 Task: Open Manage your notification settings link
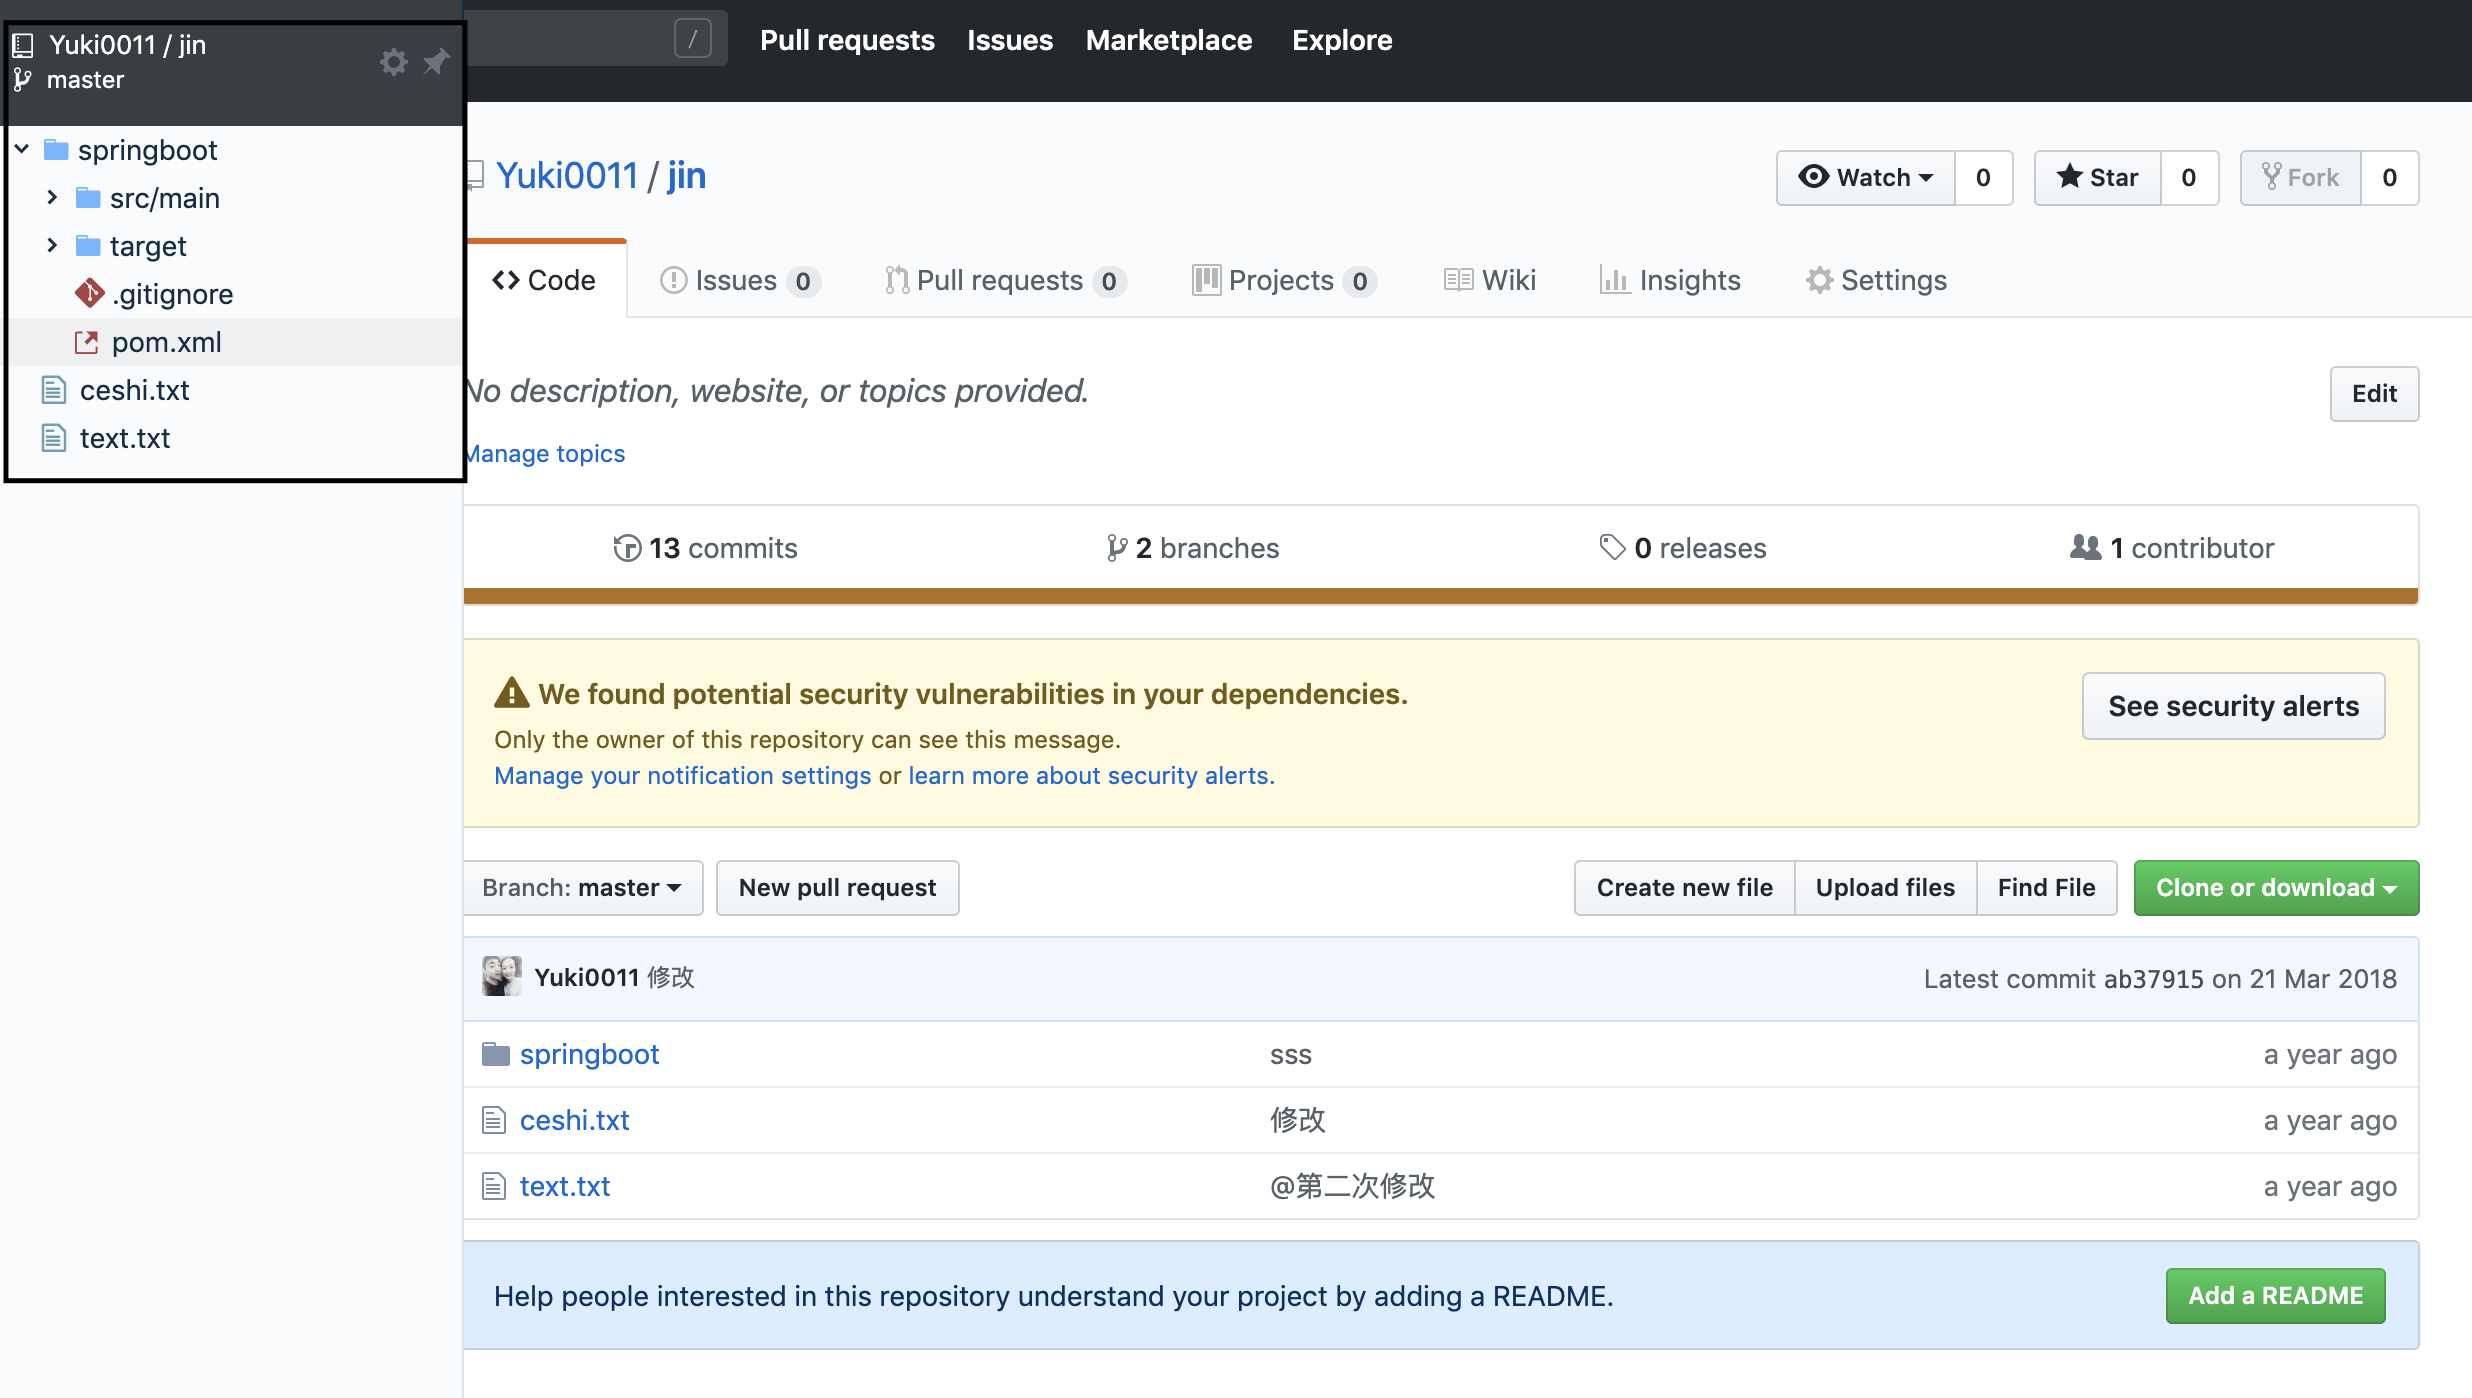pyautogui.click(x=683, y=776)
